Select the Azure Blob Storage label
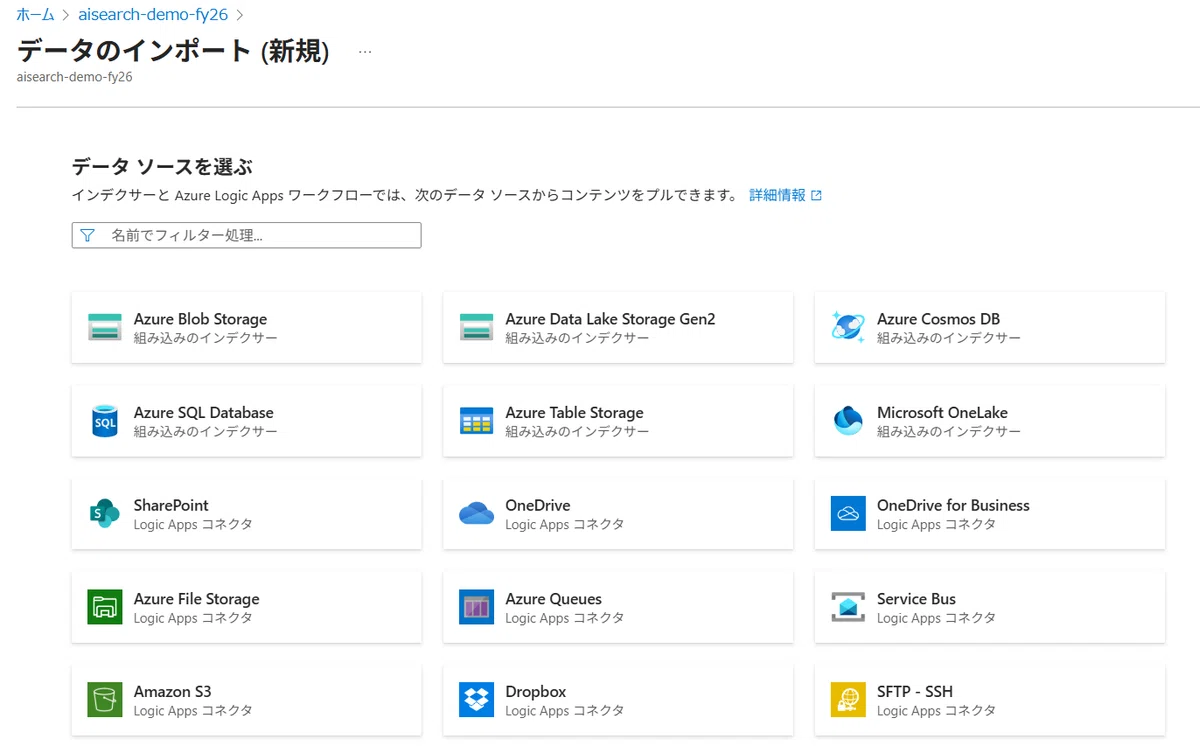1200x753 pixels. coord(200,319)
